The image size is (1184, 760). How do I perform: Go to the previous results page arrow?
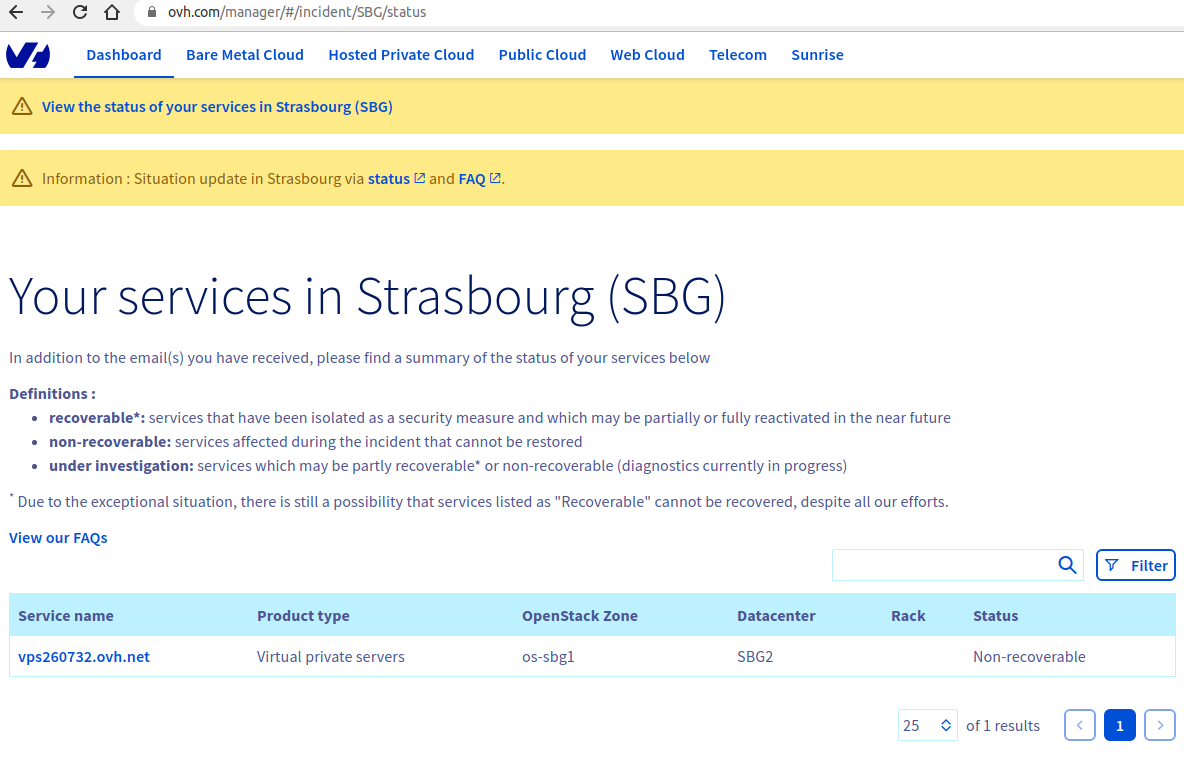1080,725
